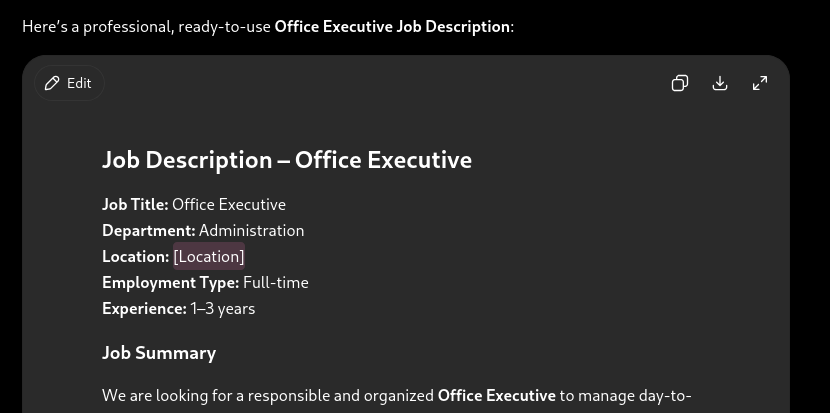The height and width of the screenshot is (413, 830).
Task: Click the 'Employment Type:' bold label
Action: (170, 282)
